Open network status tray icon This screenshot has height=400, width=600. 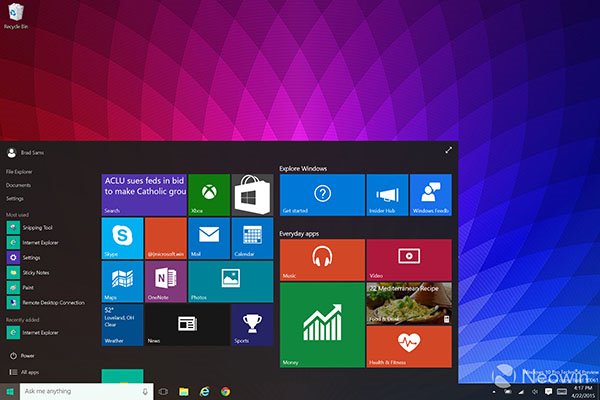(521, 392)
